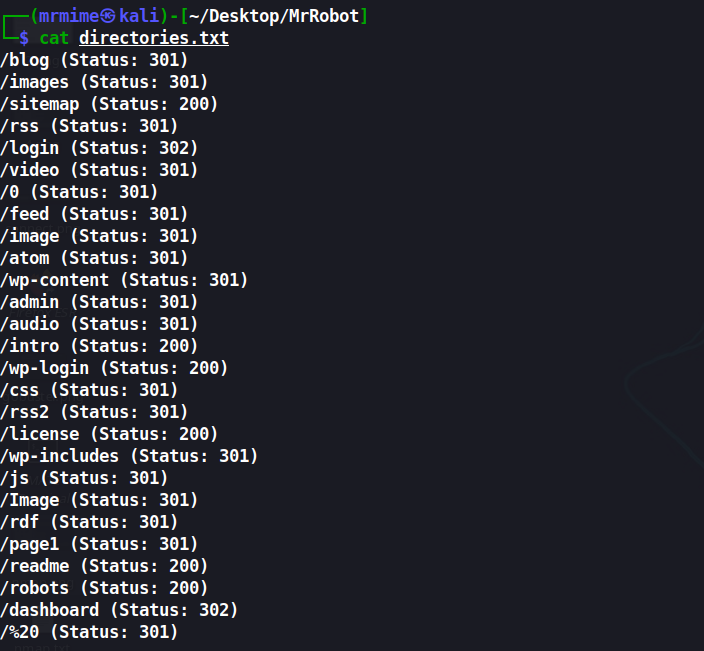Click the kali hostname in prompt
The height and width of the screenshot is (651, 704).
pos(139,16)
